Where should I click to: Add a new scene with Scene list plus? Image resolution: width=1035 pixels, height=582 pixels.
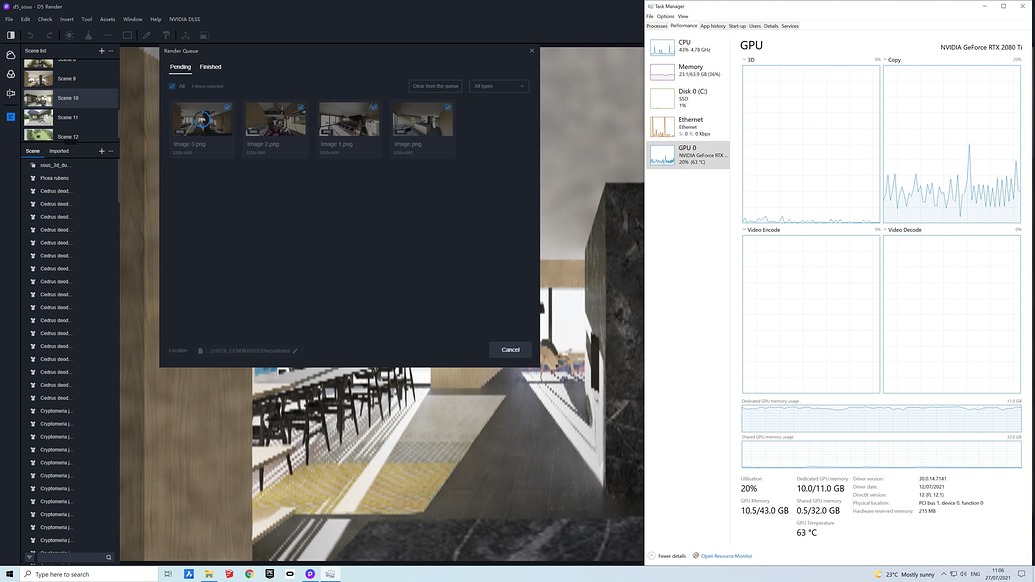[102, 51]
